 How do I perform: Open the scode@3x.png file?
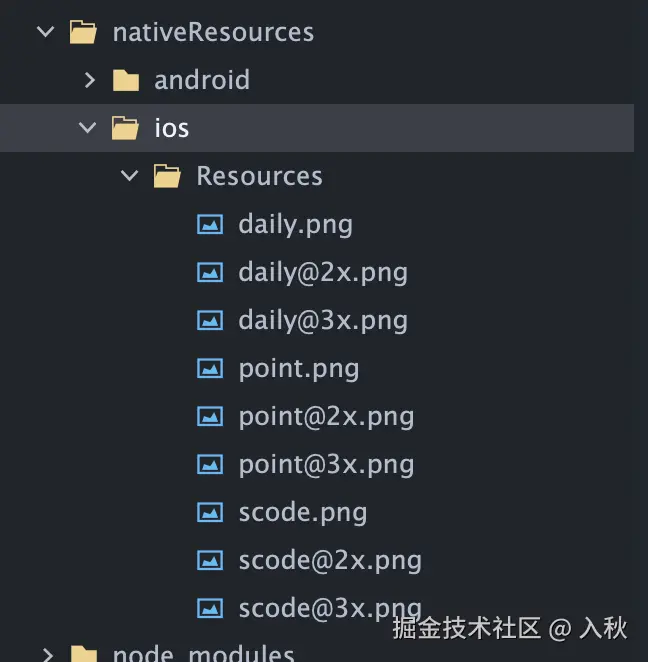[329, 608]
